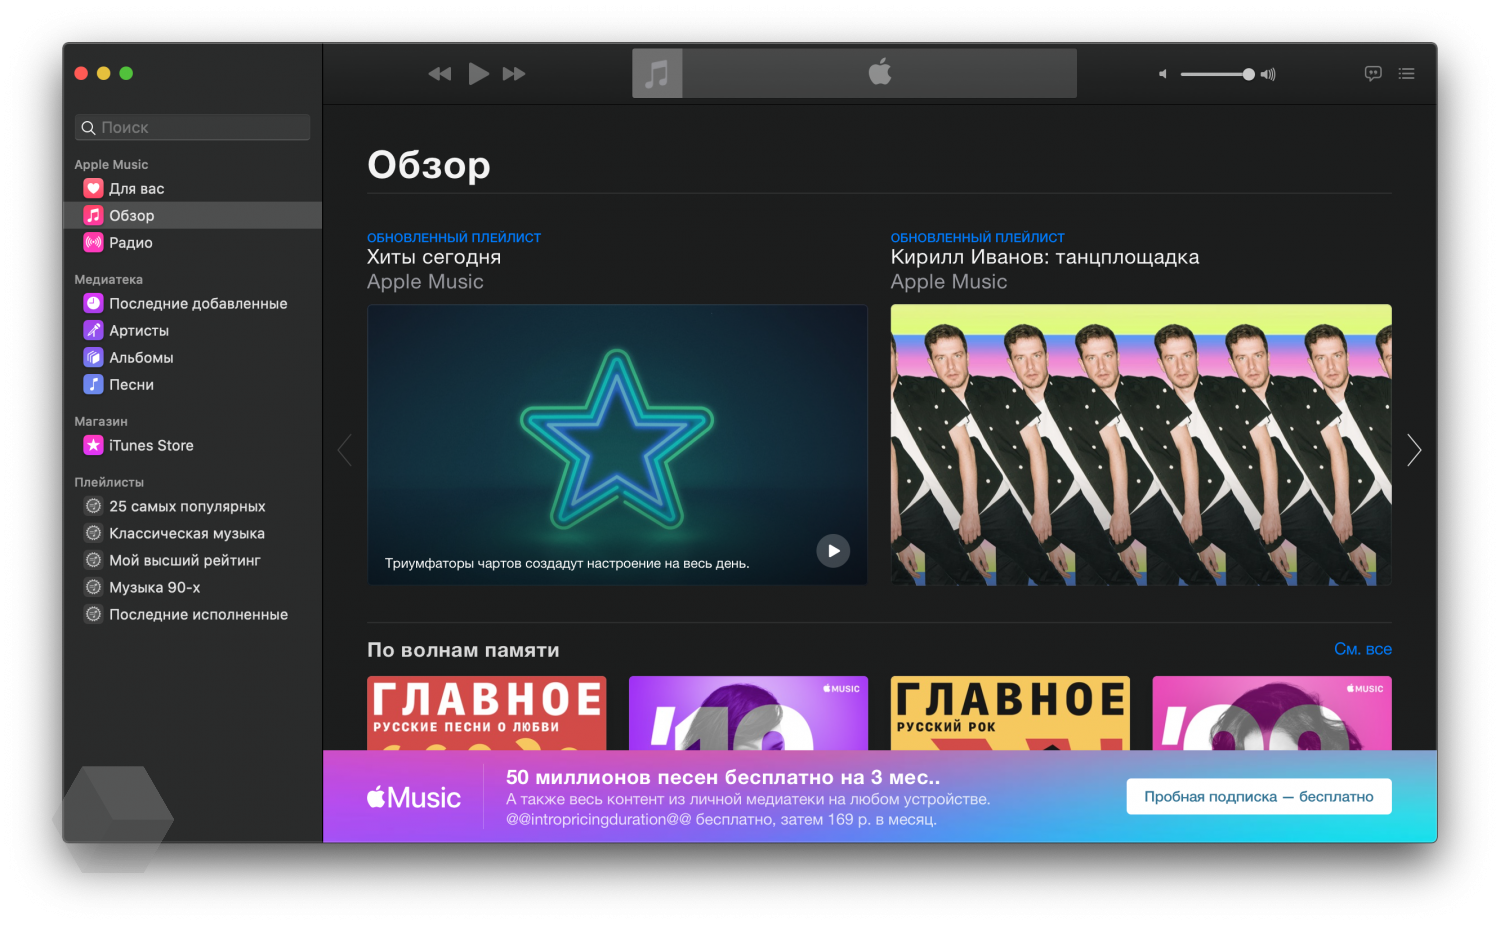This screenshot has width=1500, height=926.
Task: Show the Артисты library view
Action: [x=192, y=330]
